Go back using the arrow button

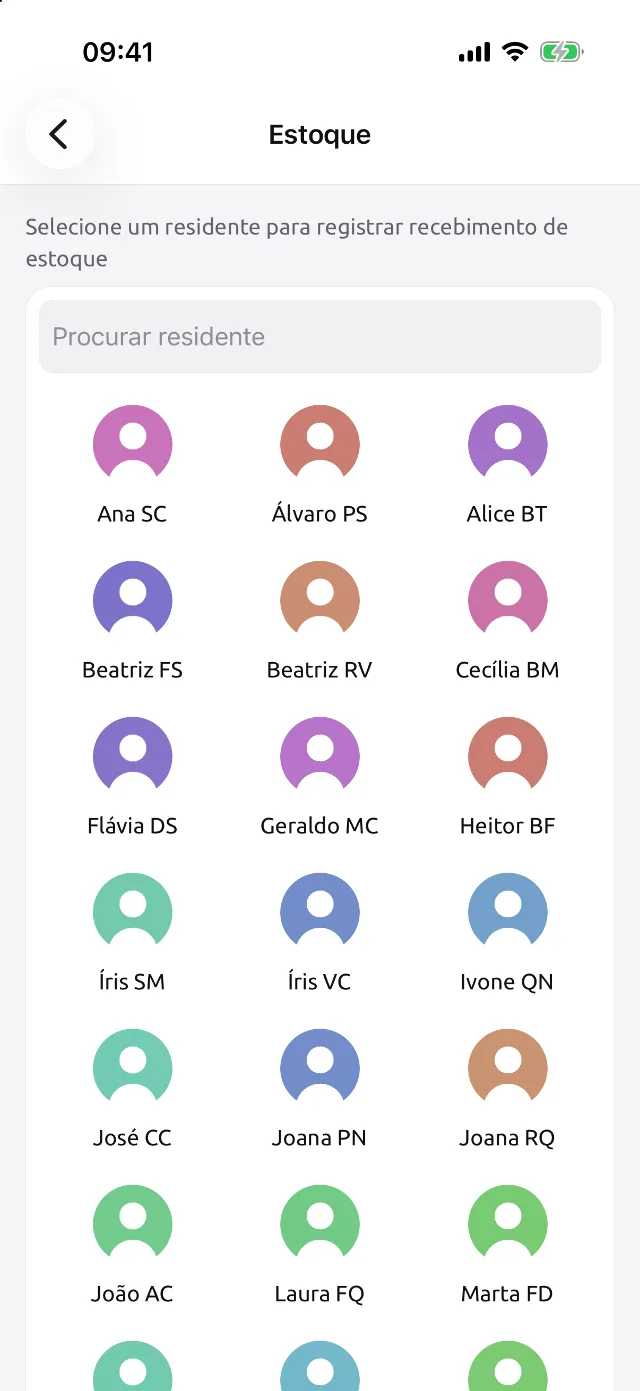coord(60,134)
